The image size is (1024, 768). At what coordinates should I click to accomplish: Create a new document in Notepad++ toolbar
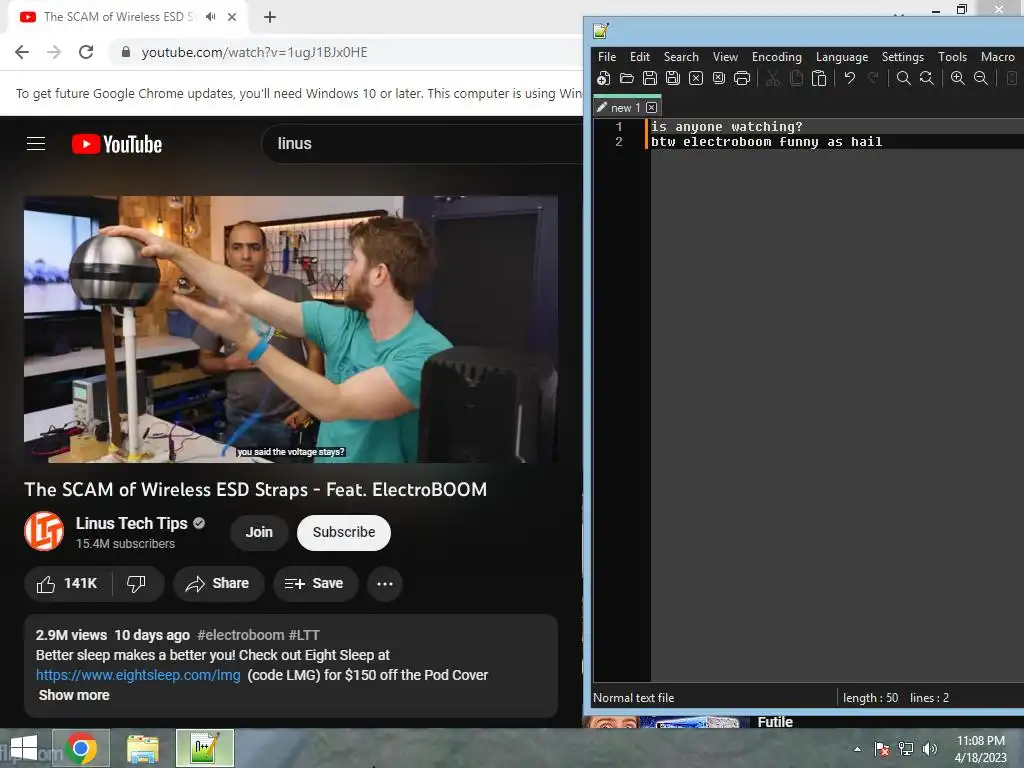[604, 78]
